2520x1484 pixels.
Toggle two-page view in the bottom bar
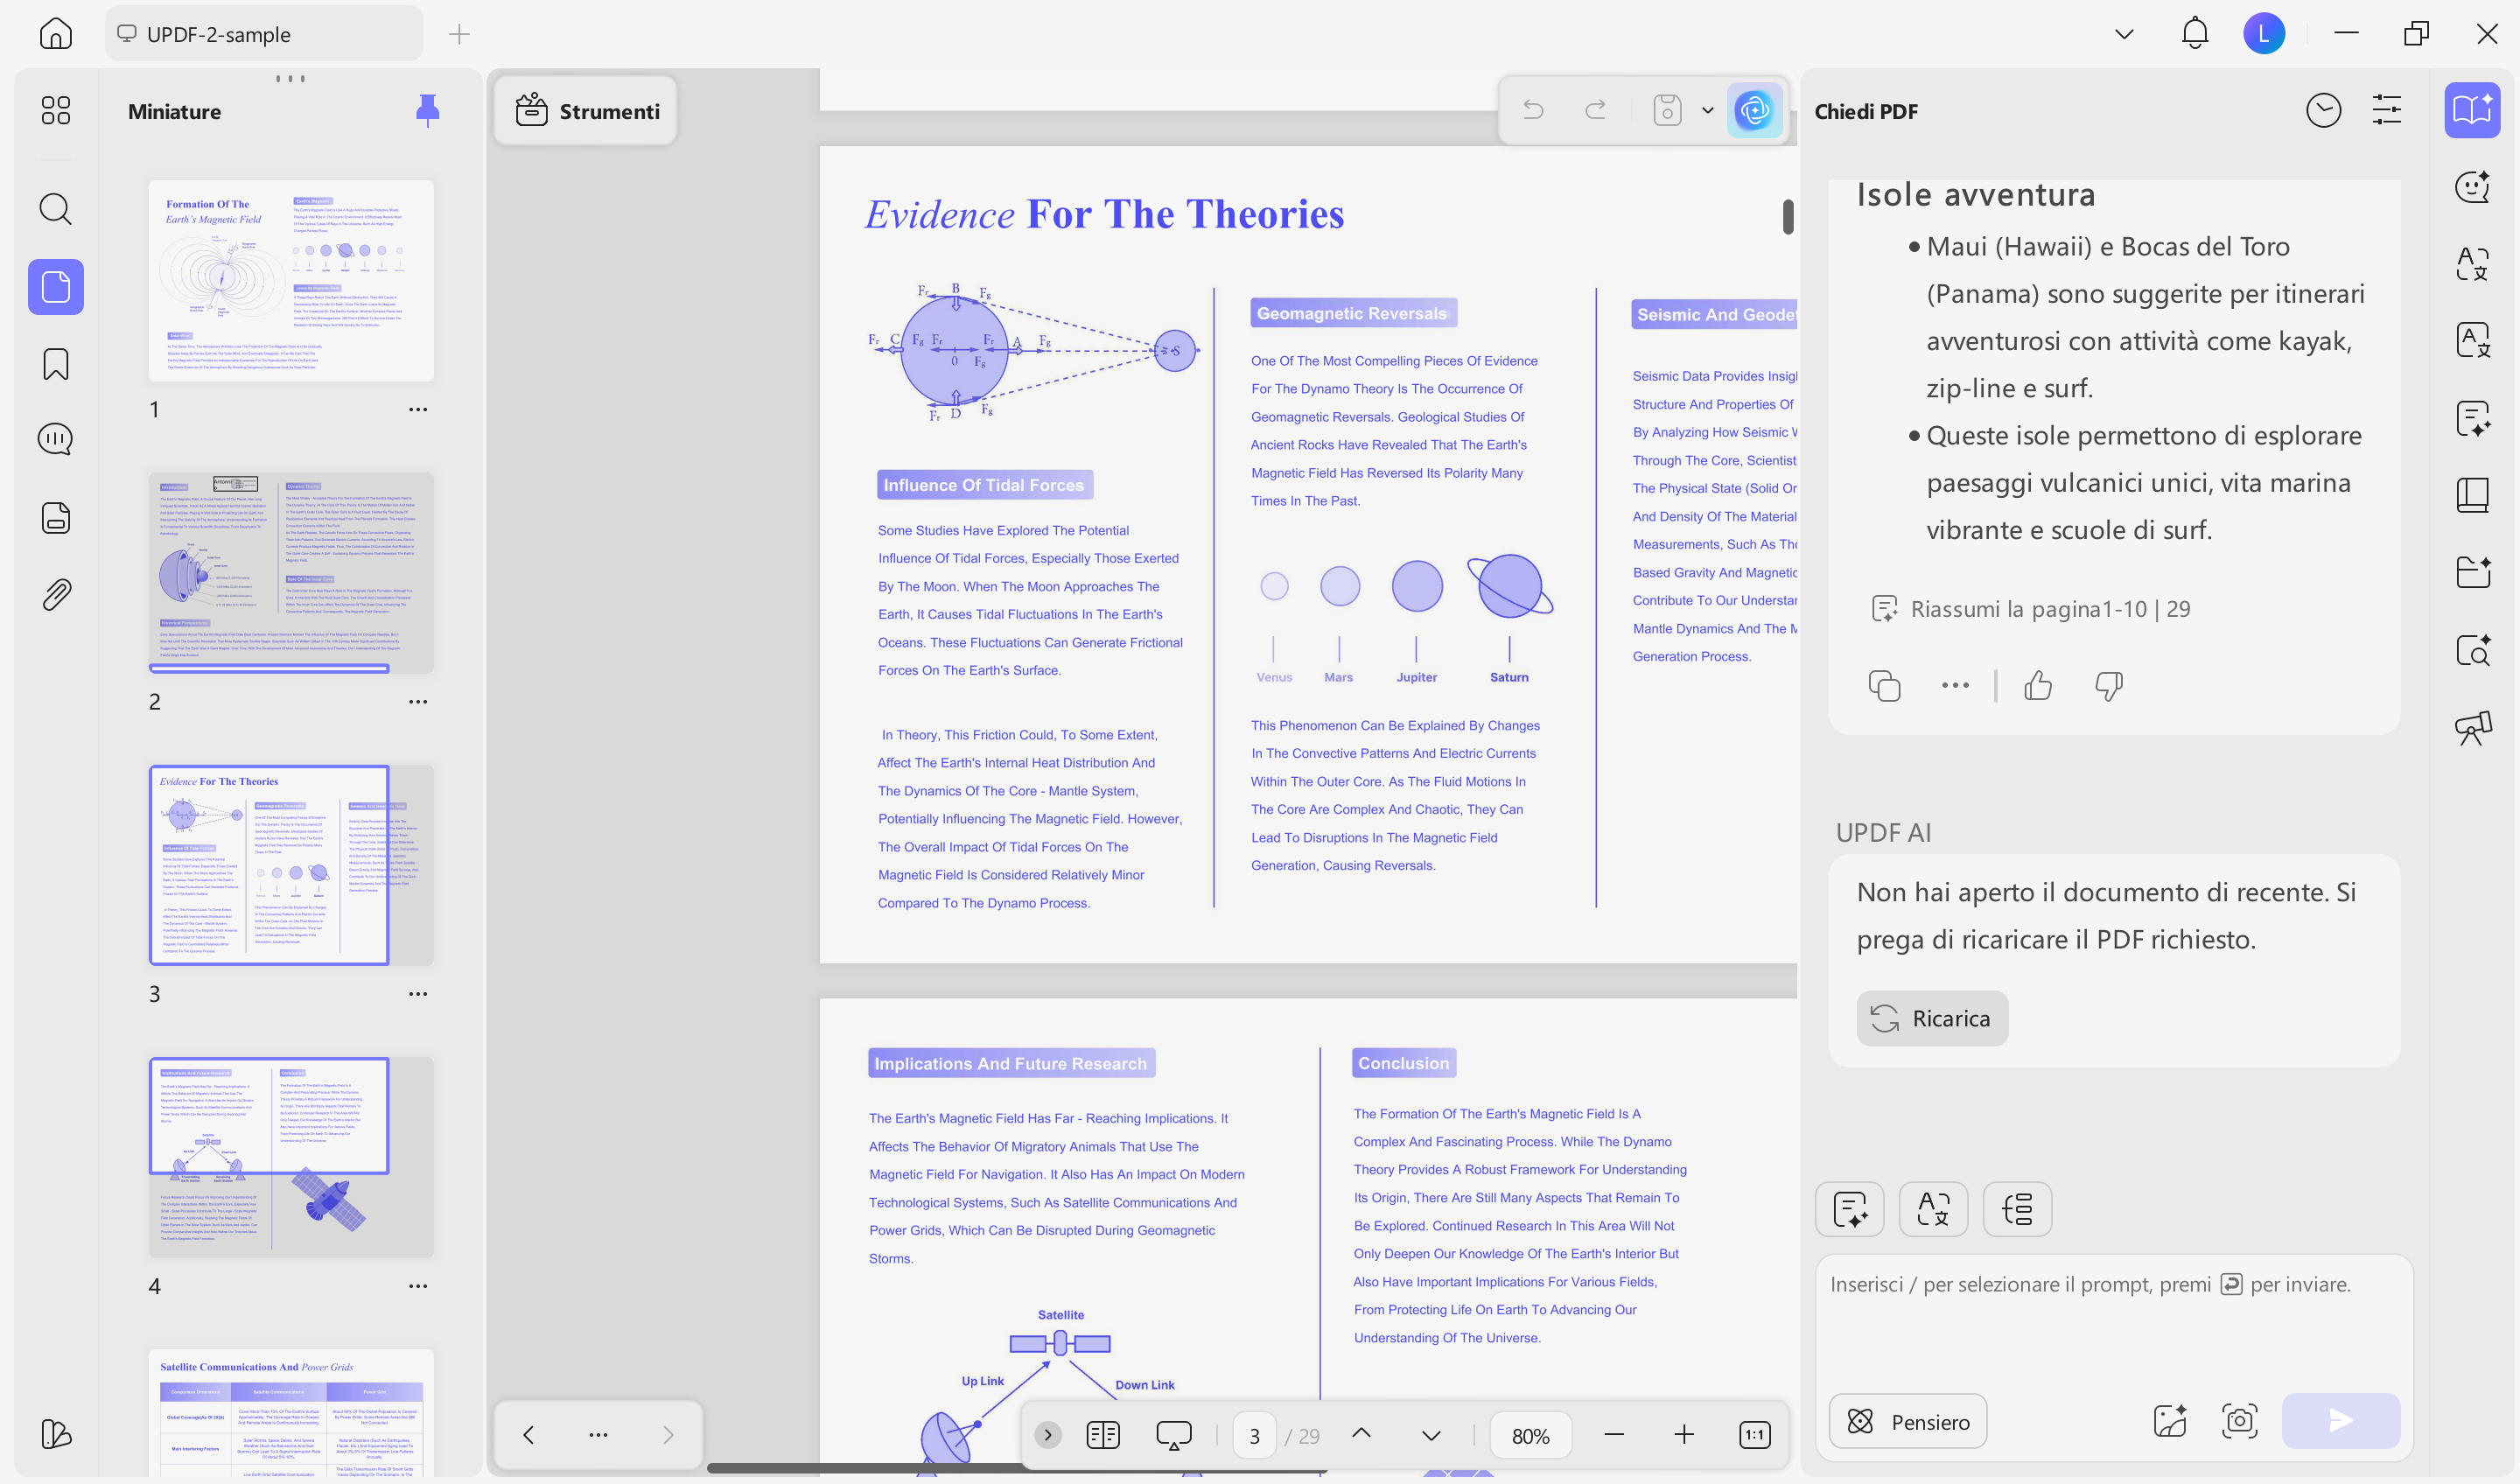pos(1102,1434)
